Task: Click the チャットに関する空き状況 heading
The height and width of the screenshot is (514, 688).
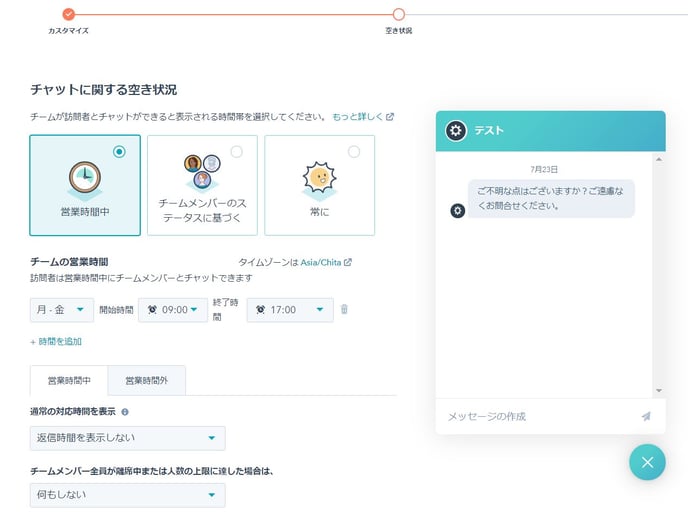Action: tap(104, 90)
